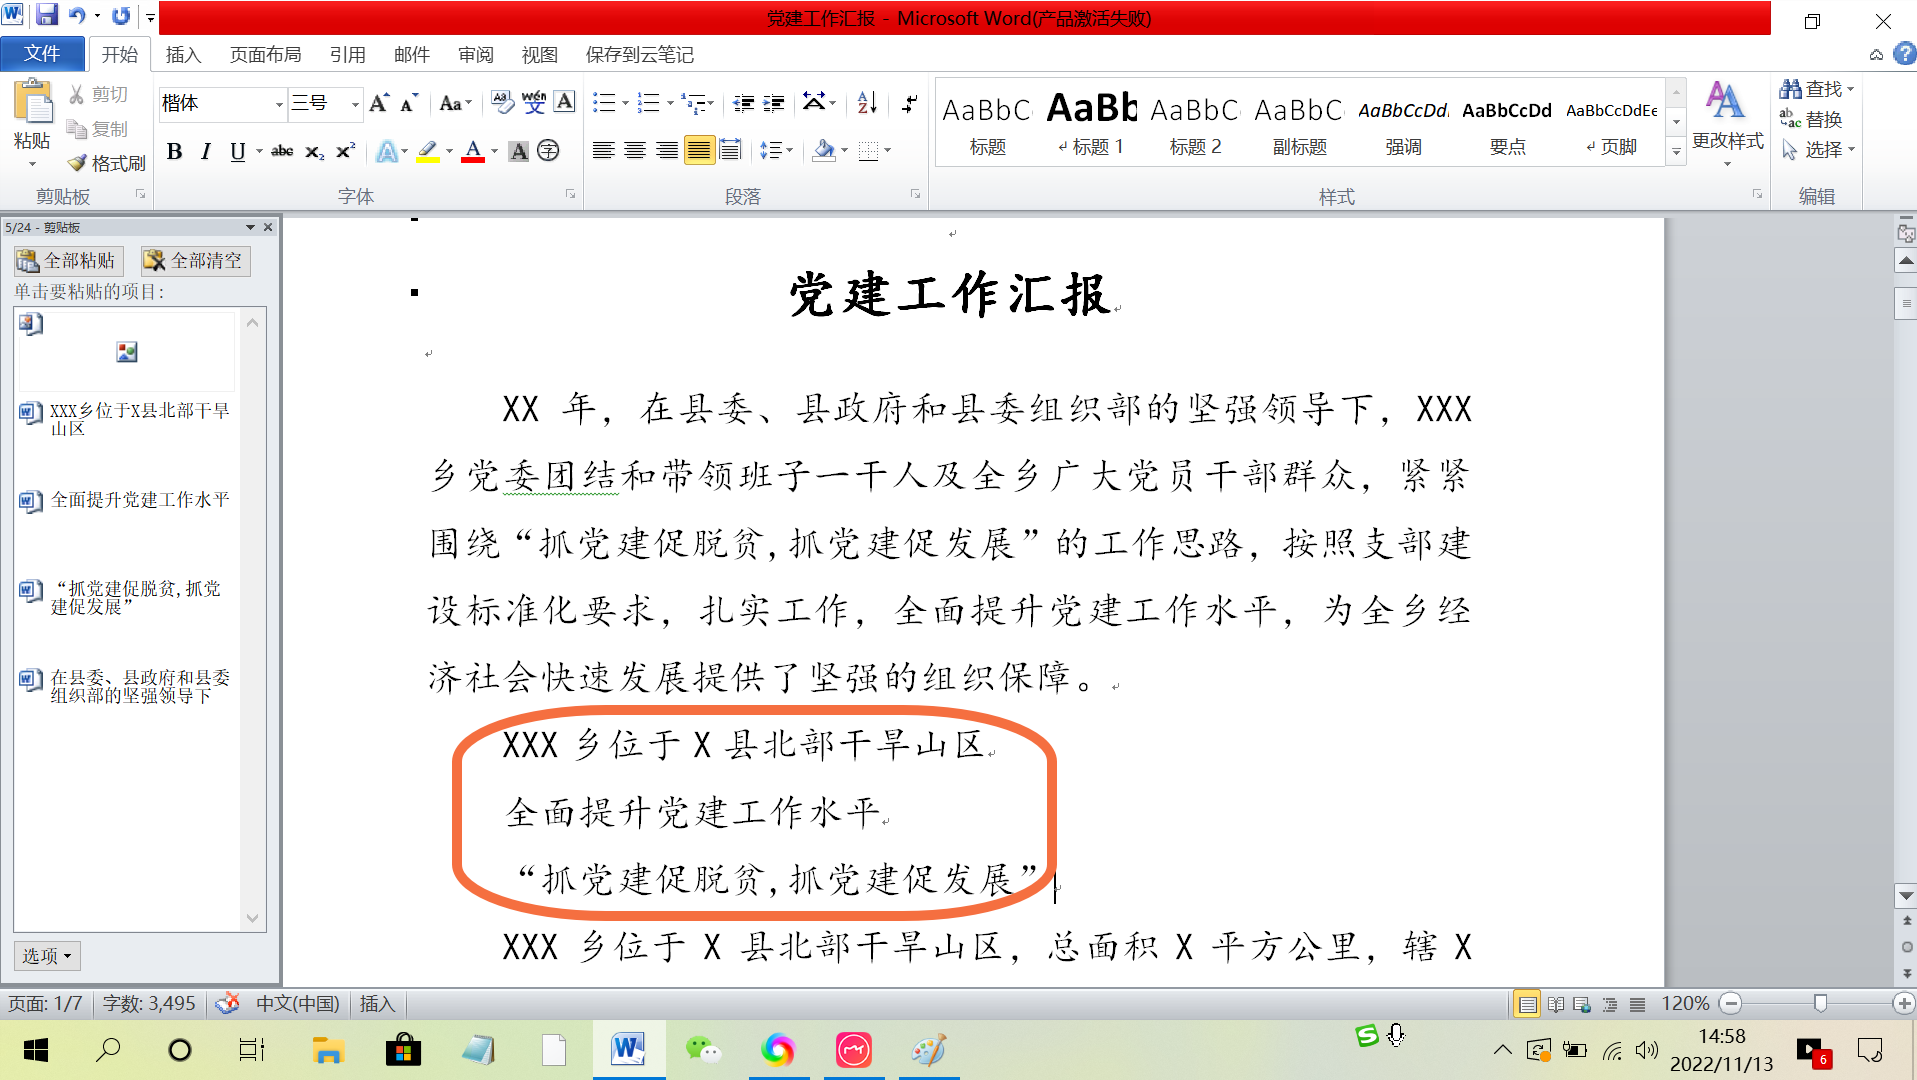The width and height of the screenshot is (1917, 1080).
Task: Click the show paragraph marks icon
Action: 909,102
